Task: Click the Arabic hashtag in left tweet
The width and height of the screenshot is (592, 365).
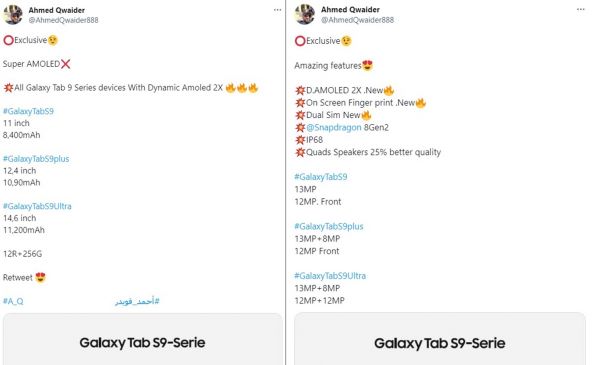Action: coord(137,301)
